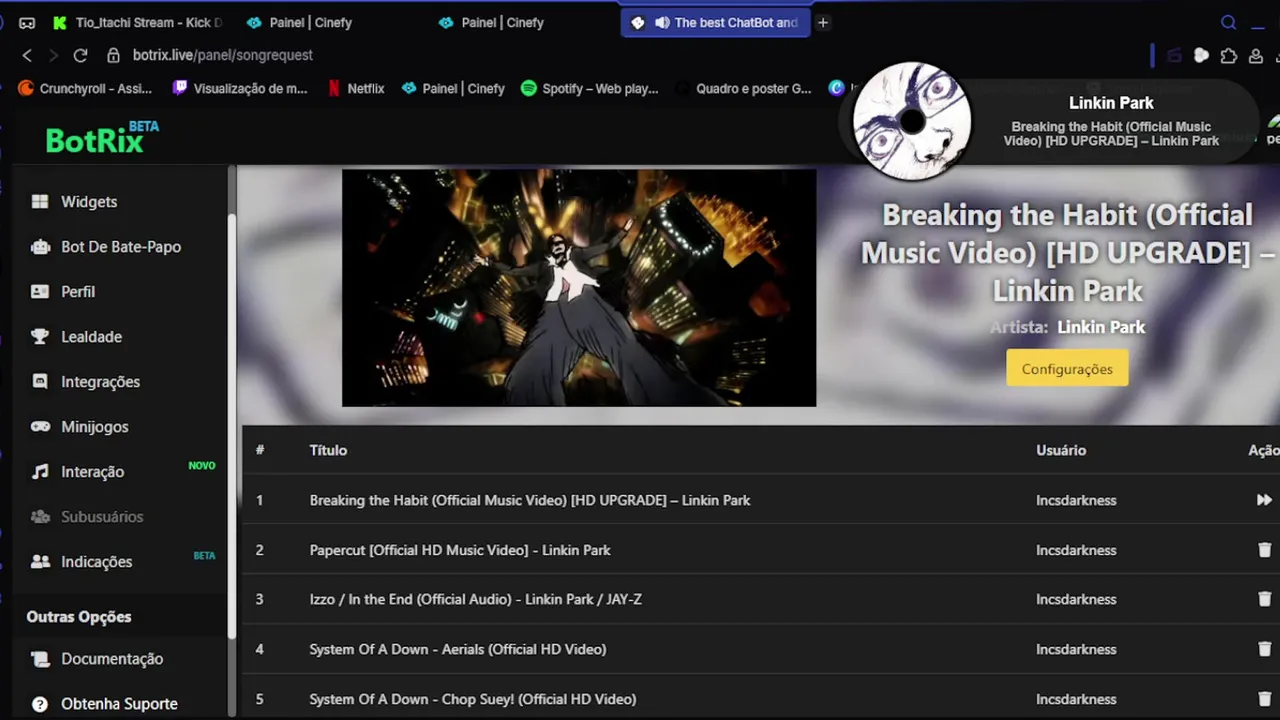This screenshot has height=720, width=1280.
Task: Click the System Of A Down Aerials title
Action: [458, 649]
